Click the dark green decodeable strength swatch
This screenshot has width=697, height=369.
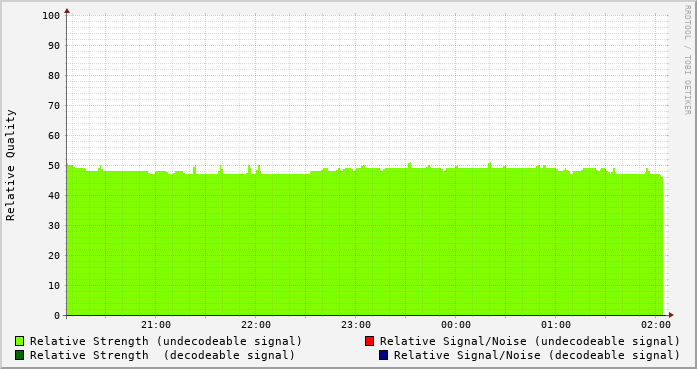click(x=19, y=355)
